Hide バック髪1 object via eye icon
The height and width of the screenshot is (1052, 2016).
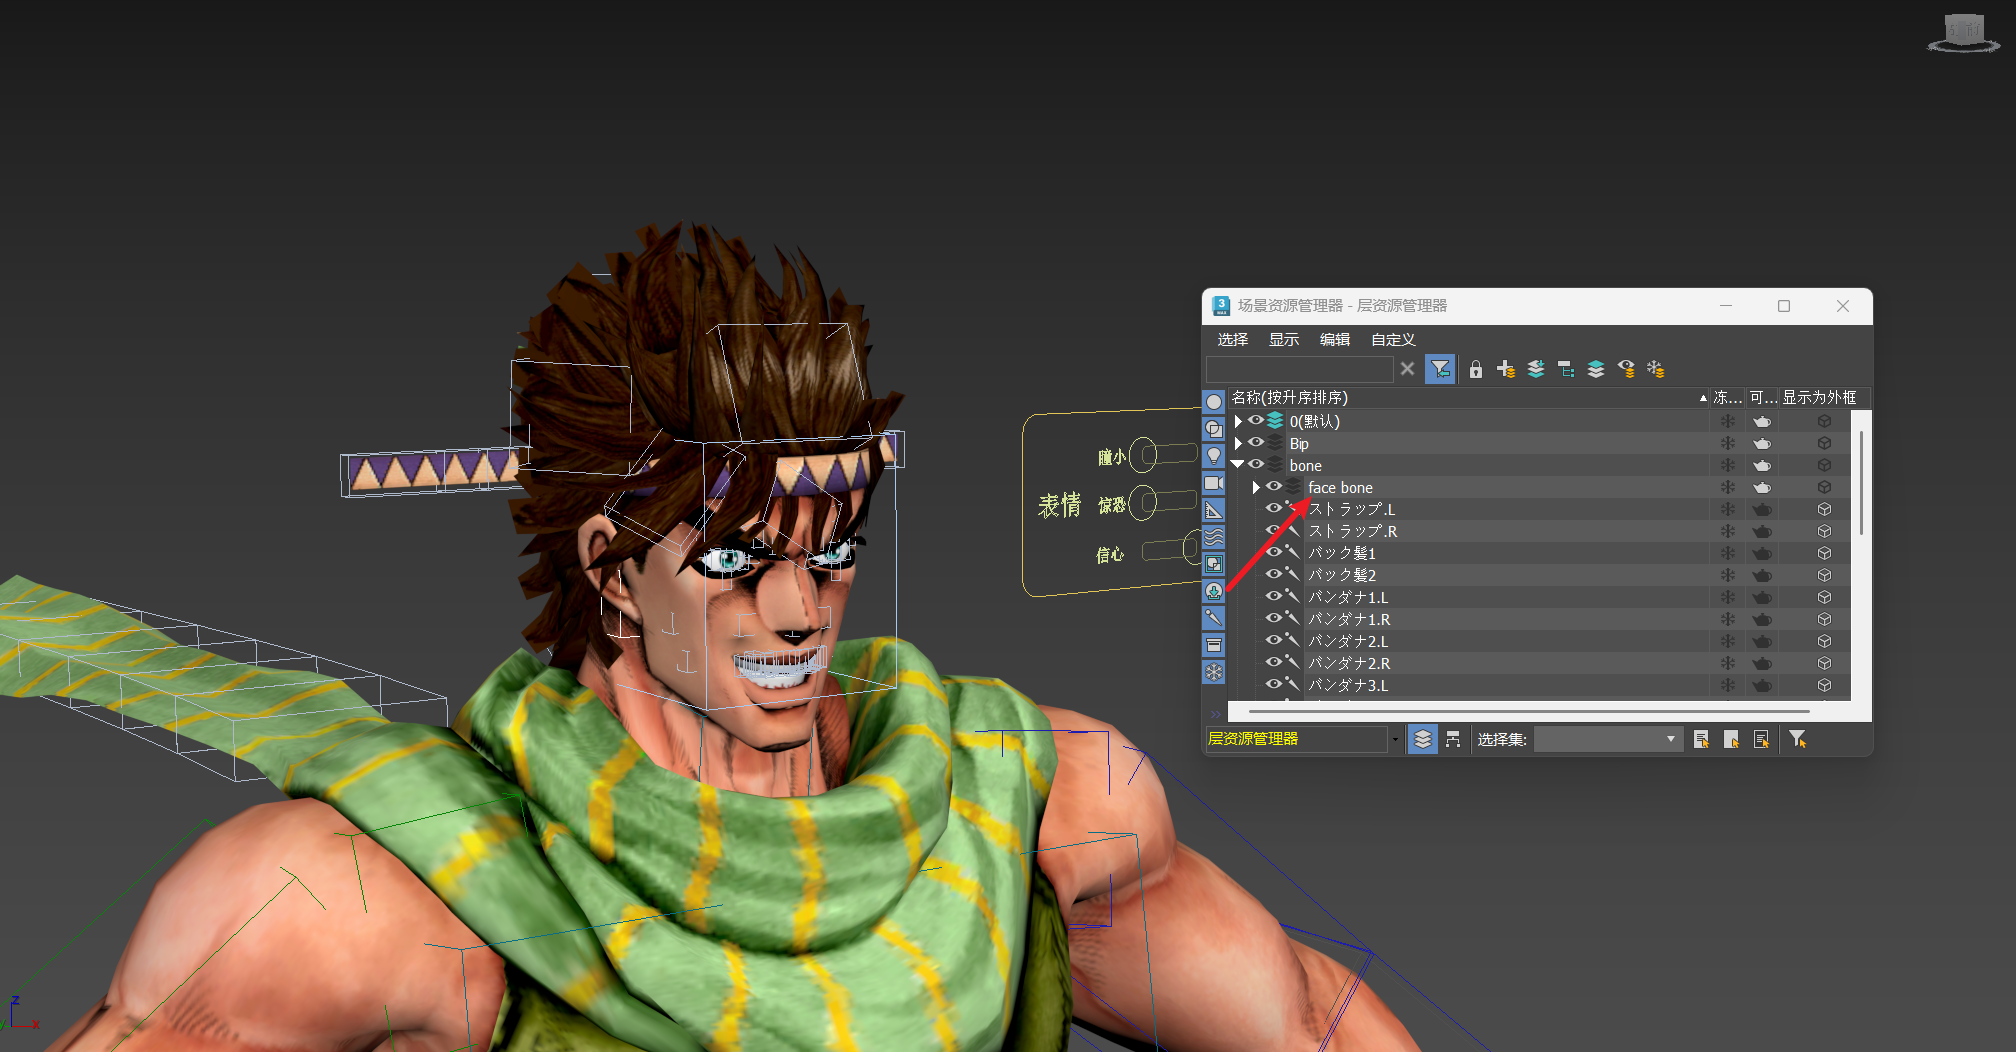tap(1274, 553)
